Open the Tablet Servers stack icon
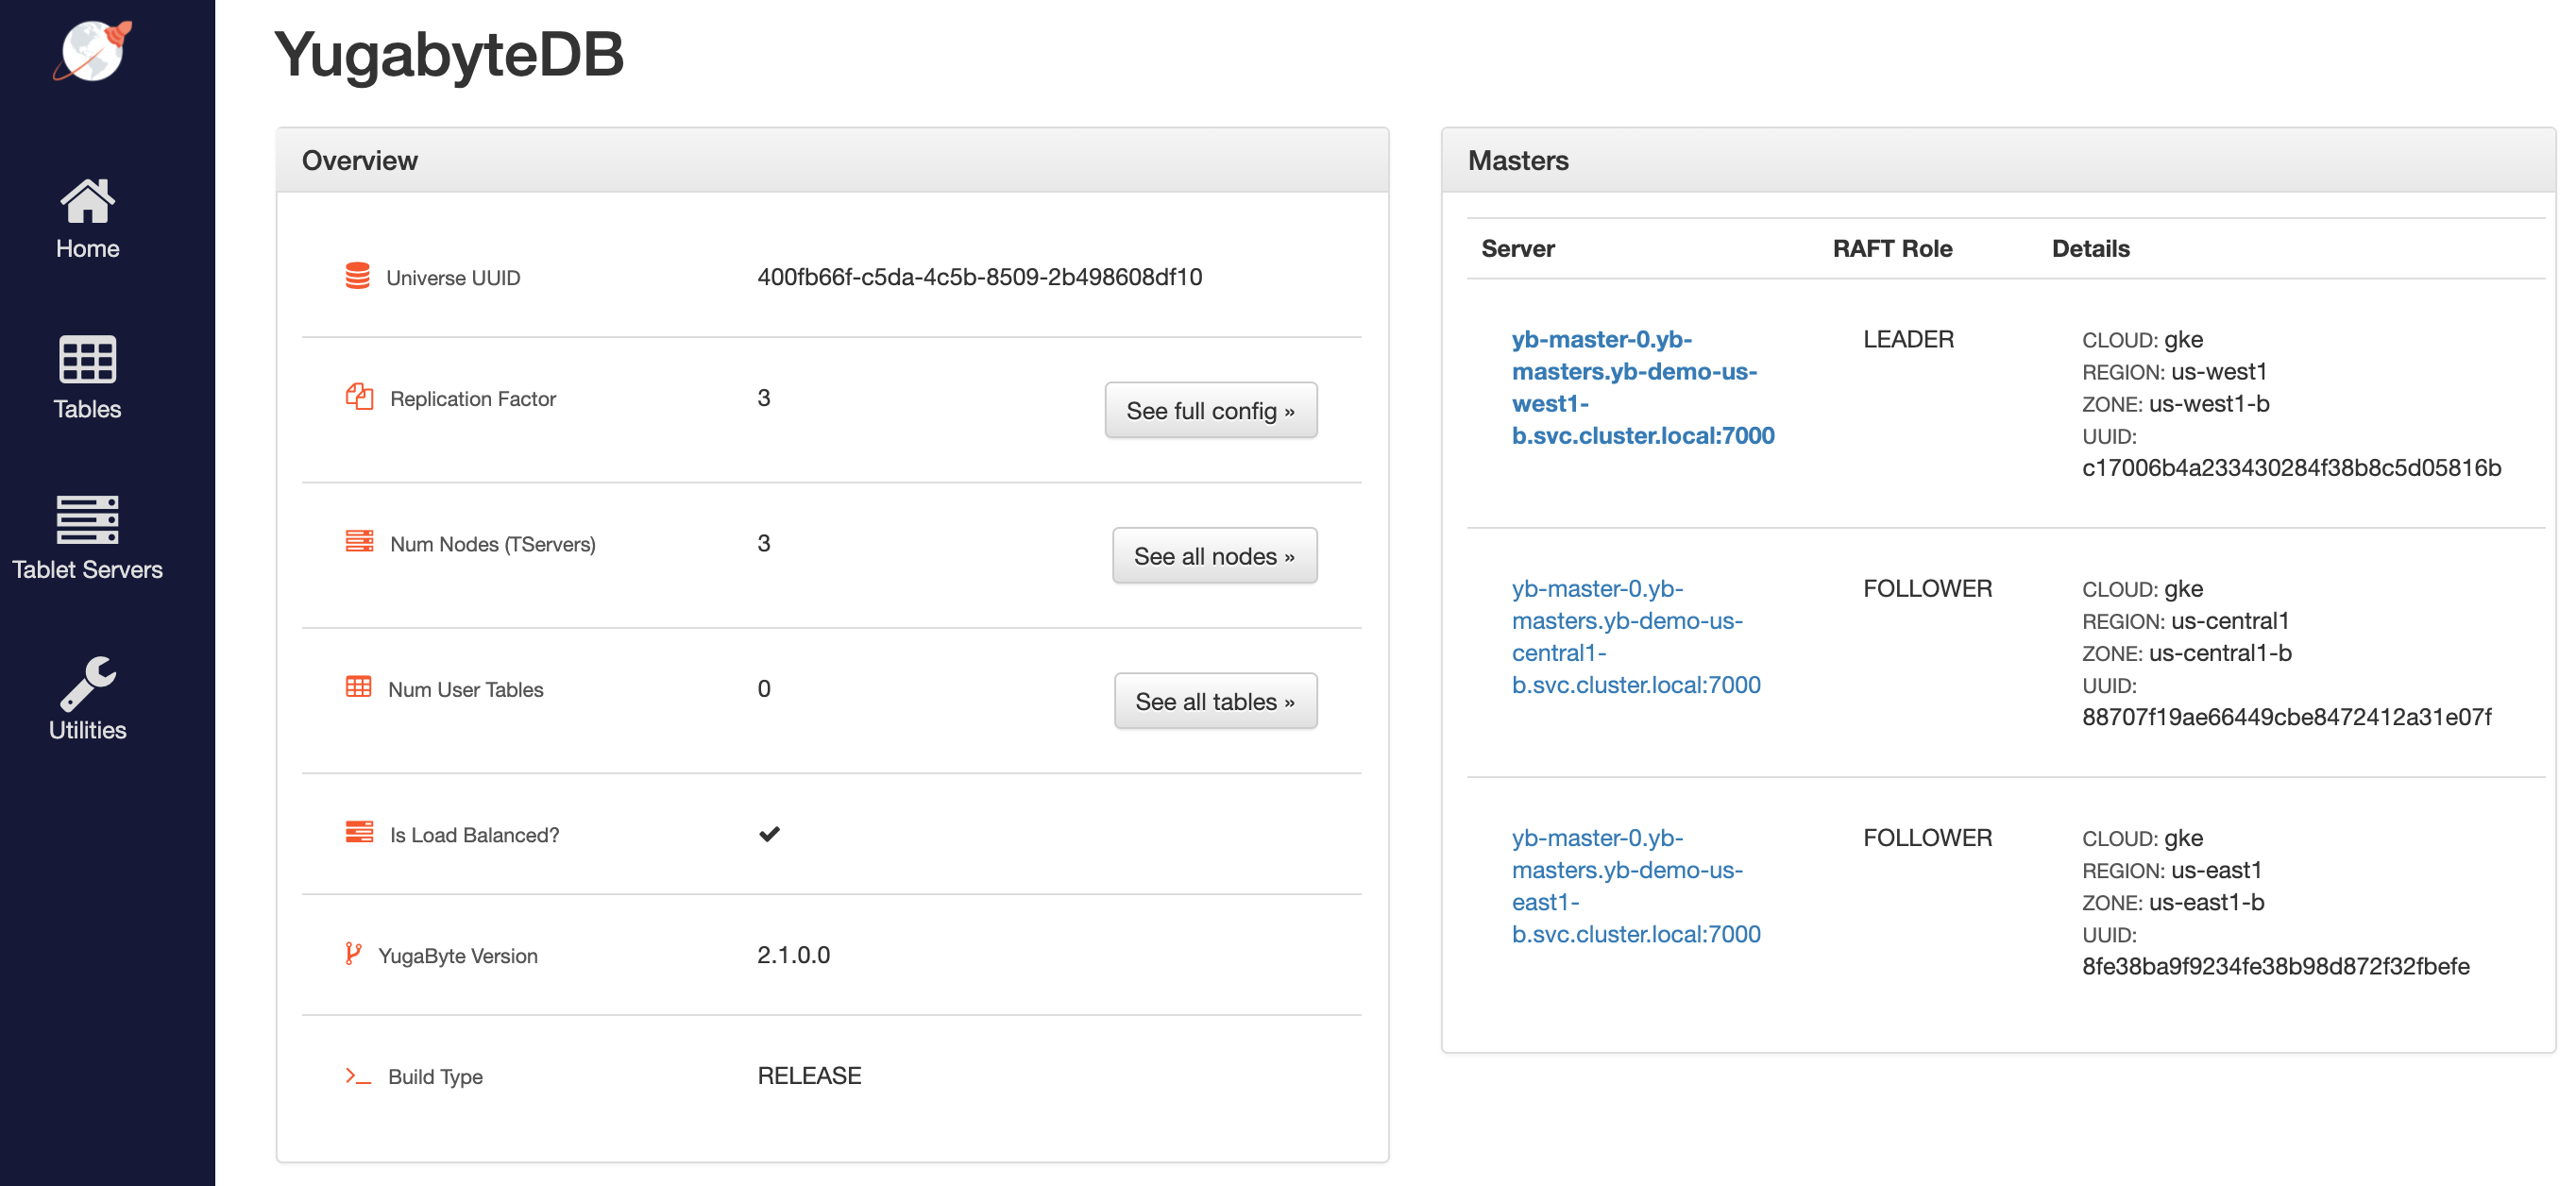The height and width of the screenshot is (1186, 2576). [x=88, y=519]
